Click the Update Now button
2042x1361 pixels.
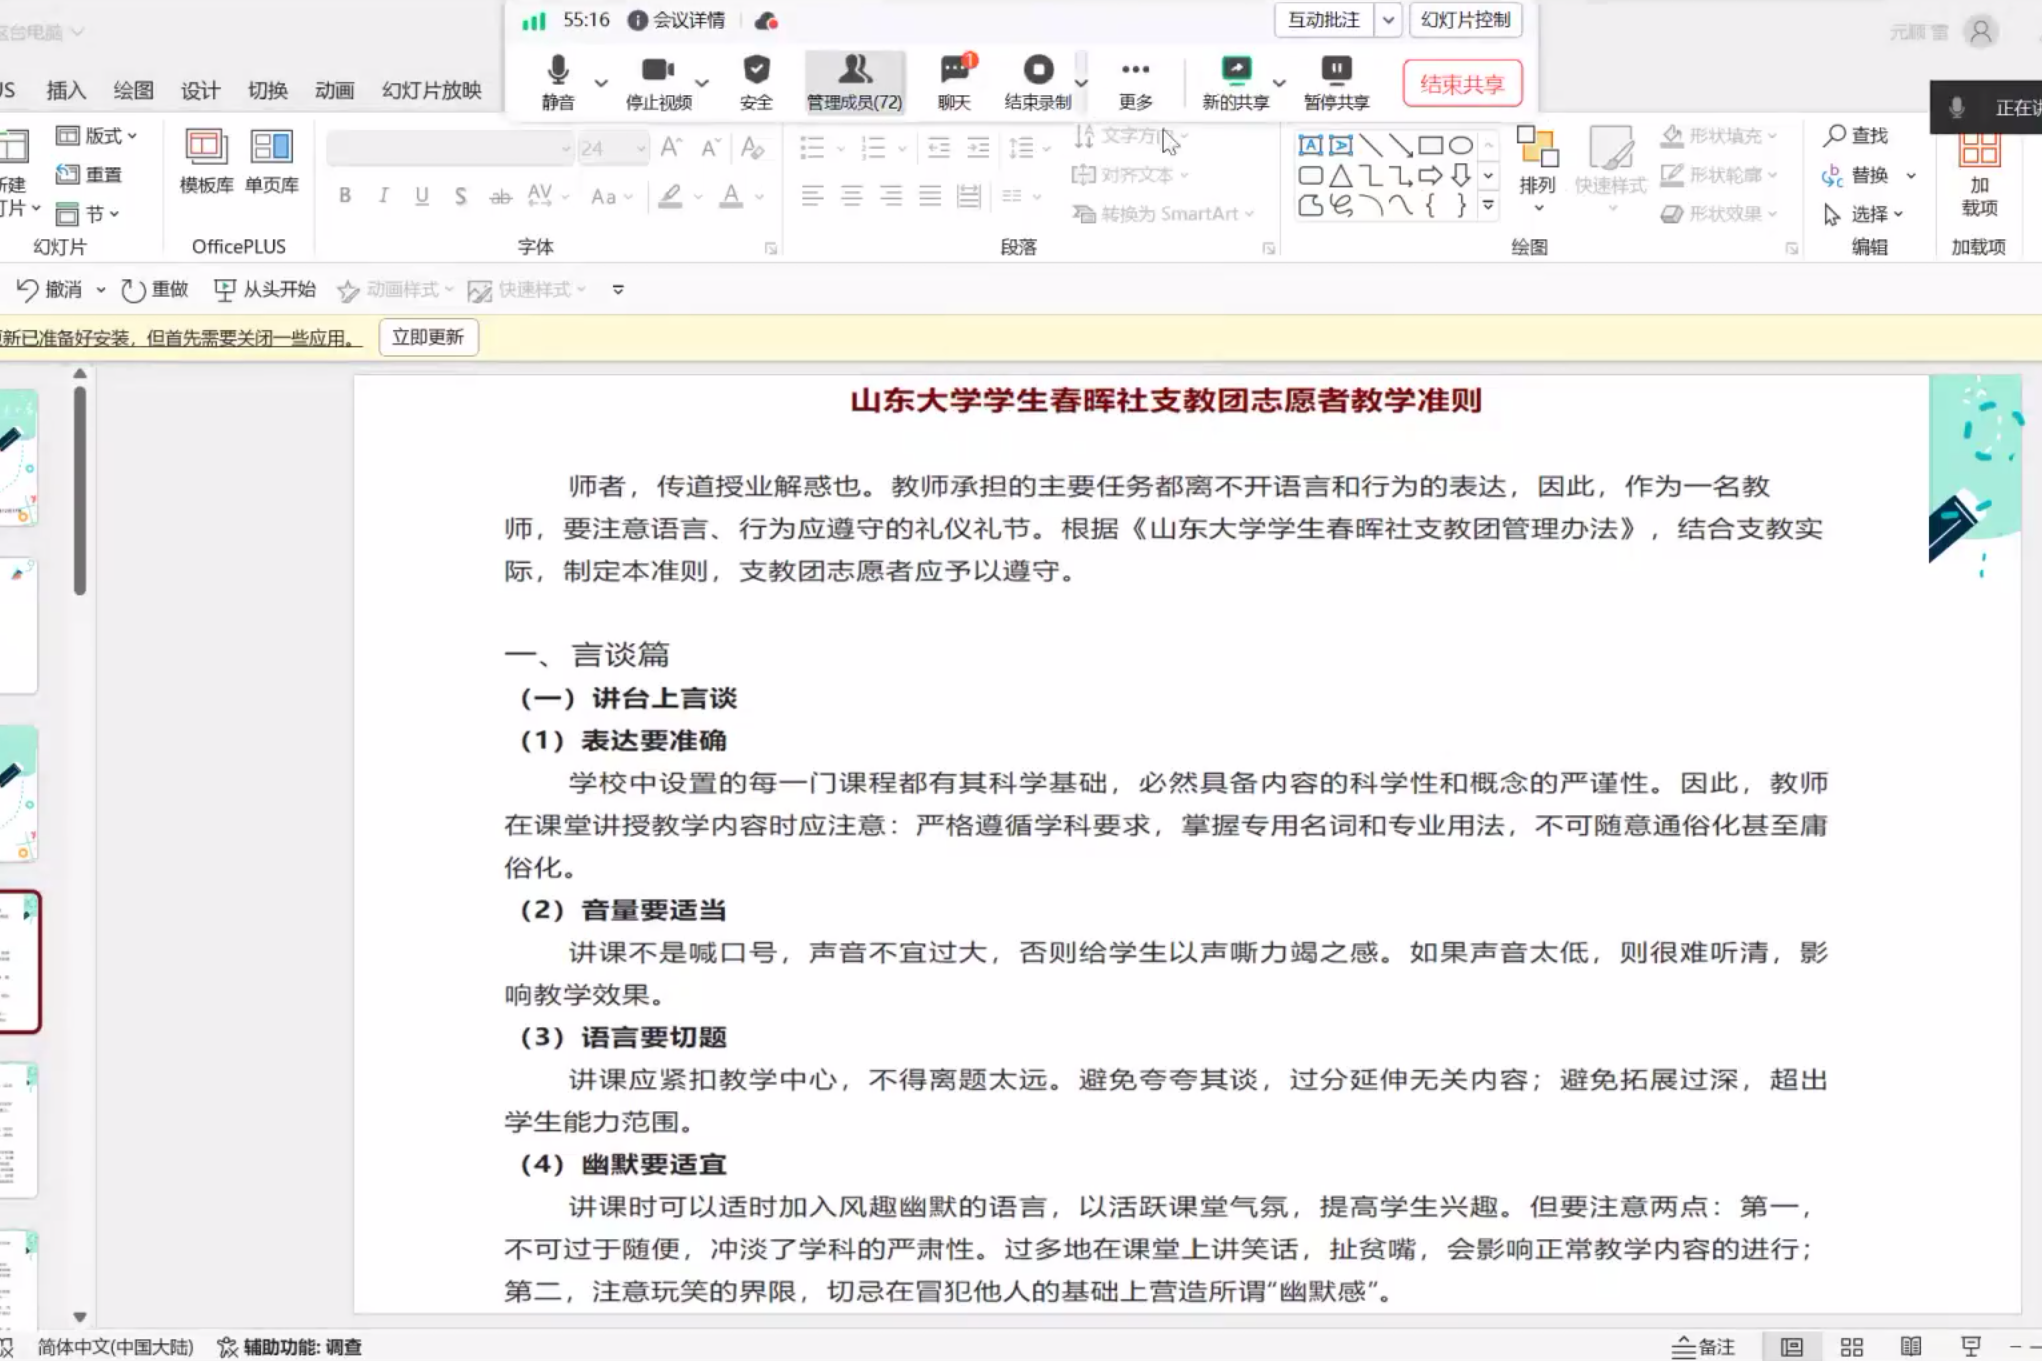[428, 337]
